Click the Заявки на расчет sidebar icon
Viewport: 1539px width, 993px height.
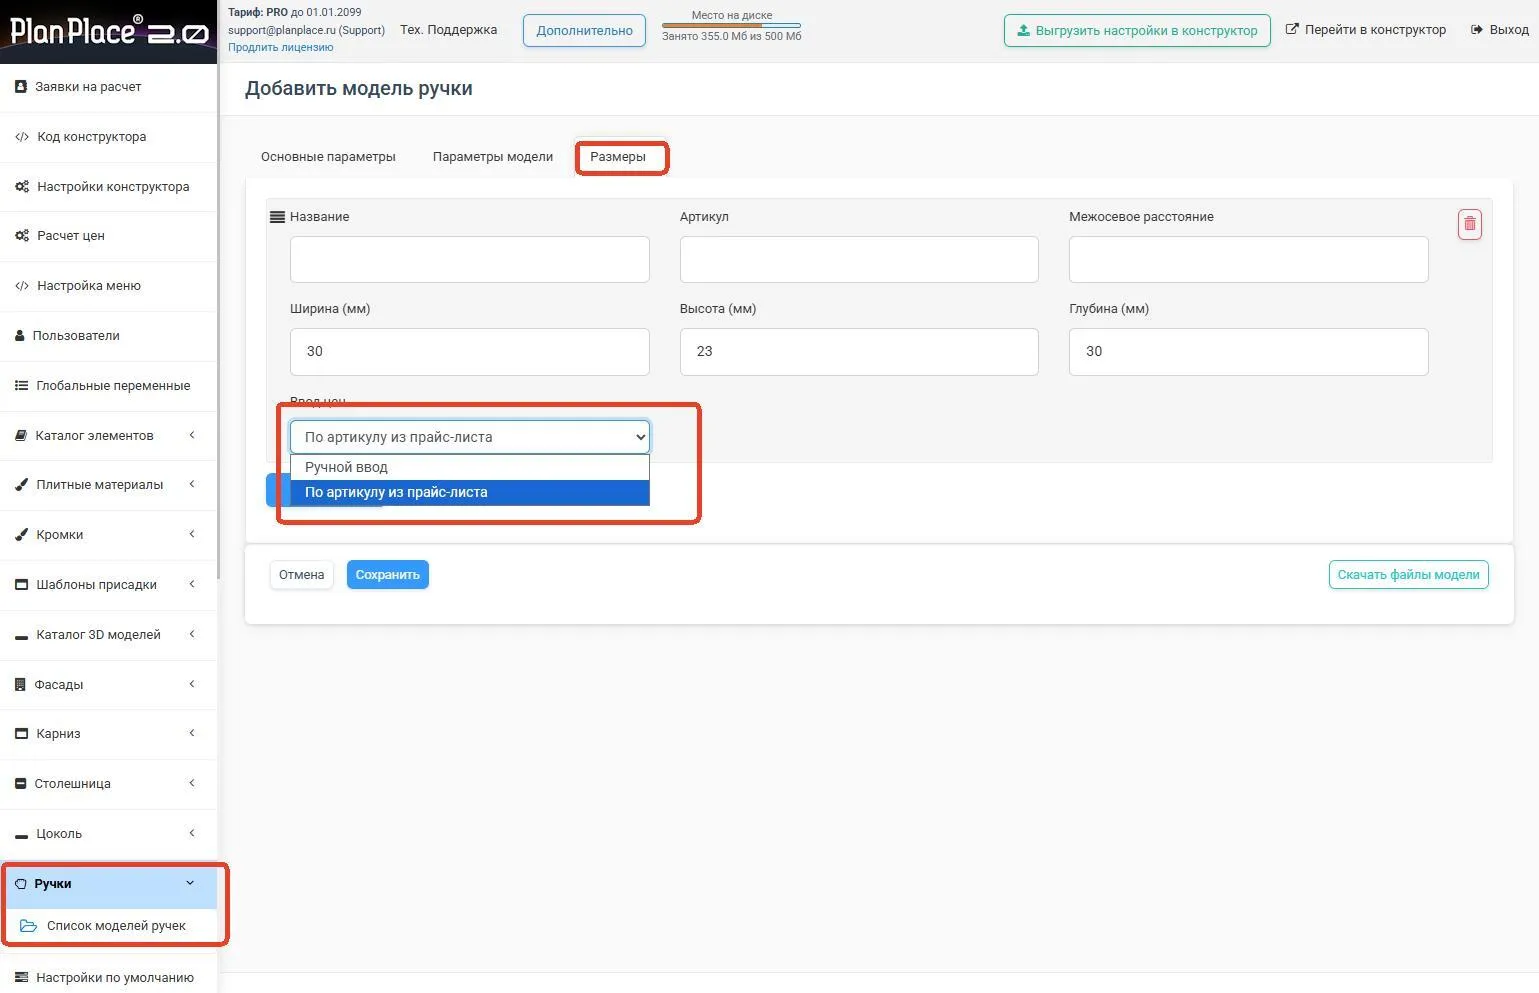point(21,87)
